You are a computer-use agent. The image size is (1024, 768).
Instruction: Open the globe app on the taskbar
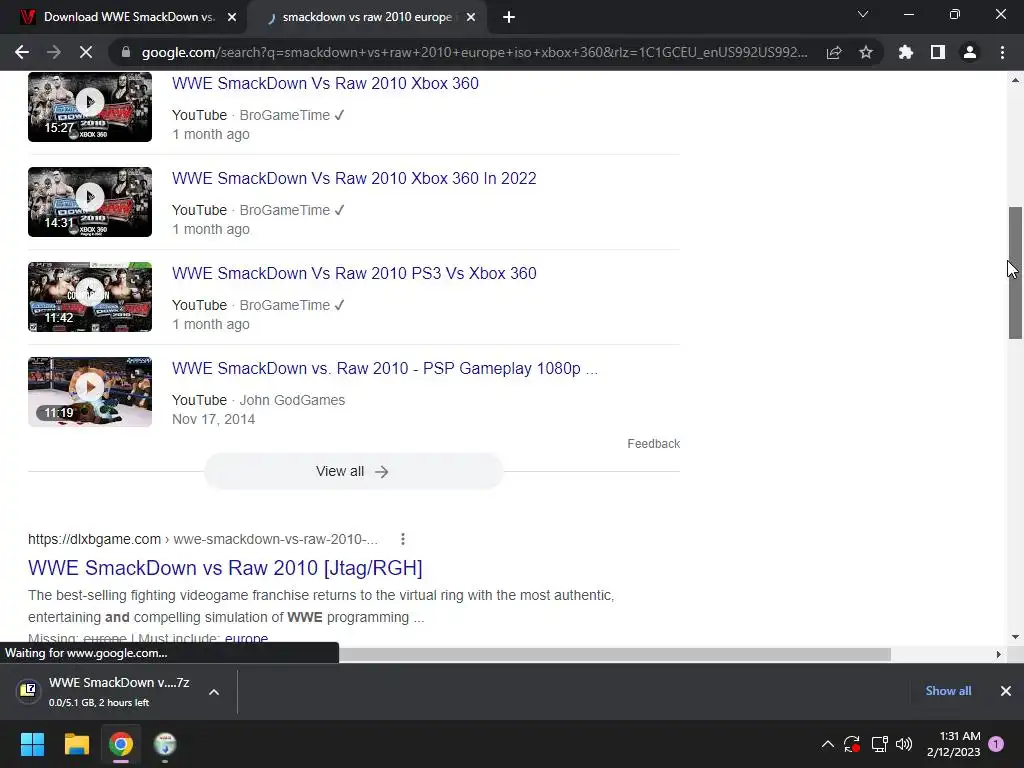click(x=165, y=744)
